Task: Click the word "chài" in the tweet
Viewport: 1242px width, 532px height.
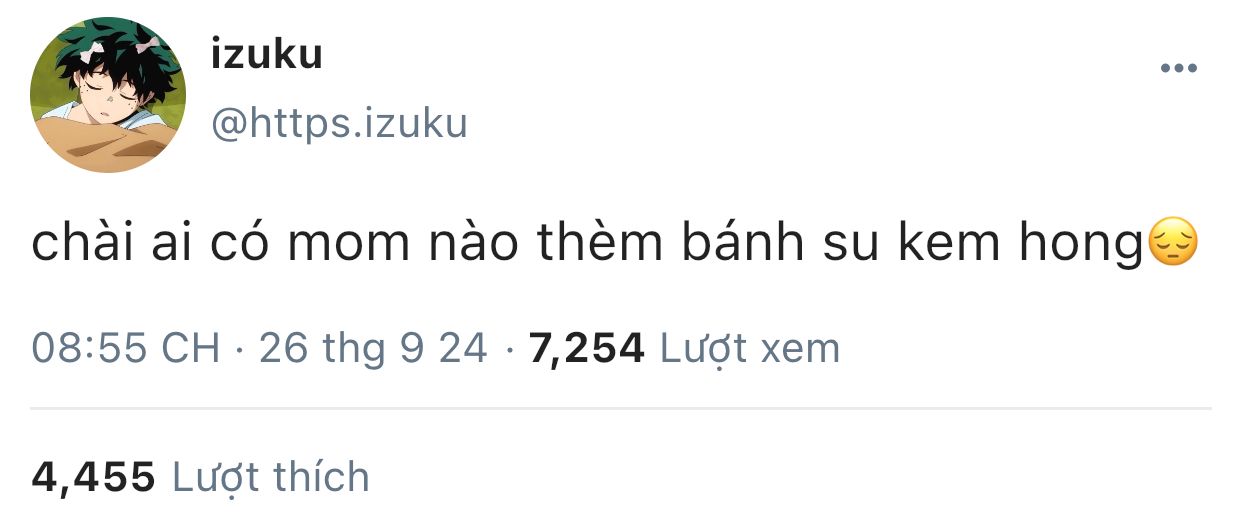Action: point(82,245)
